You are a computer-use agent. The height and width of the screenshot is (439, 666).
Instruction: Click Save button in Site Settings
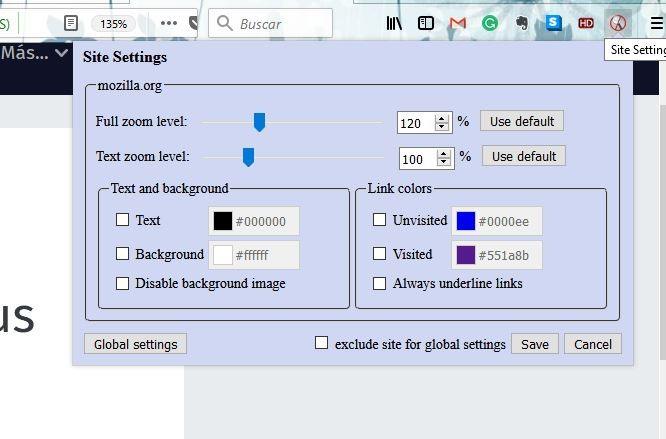tap(535, 344)
